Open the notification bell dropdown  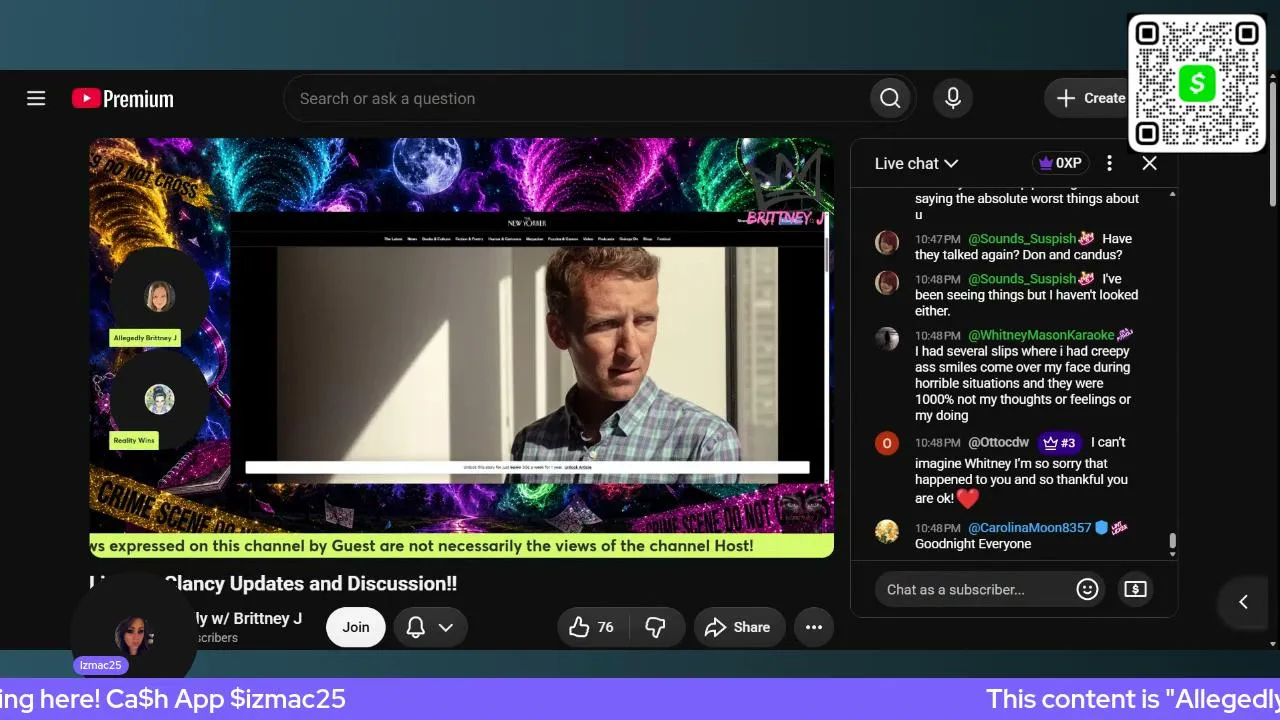(430, 627)
